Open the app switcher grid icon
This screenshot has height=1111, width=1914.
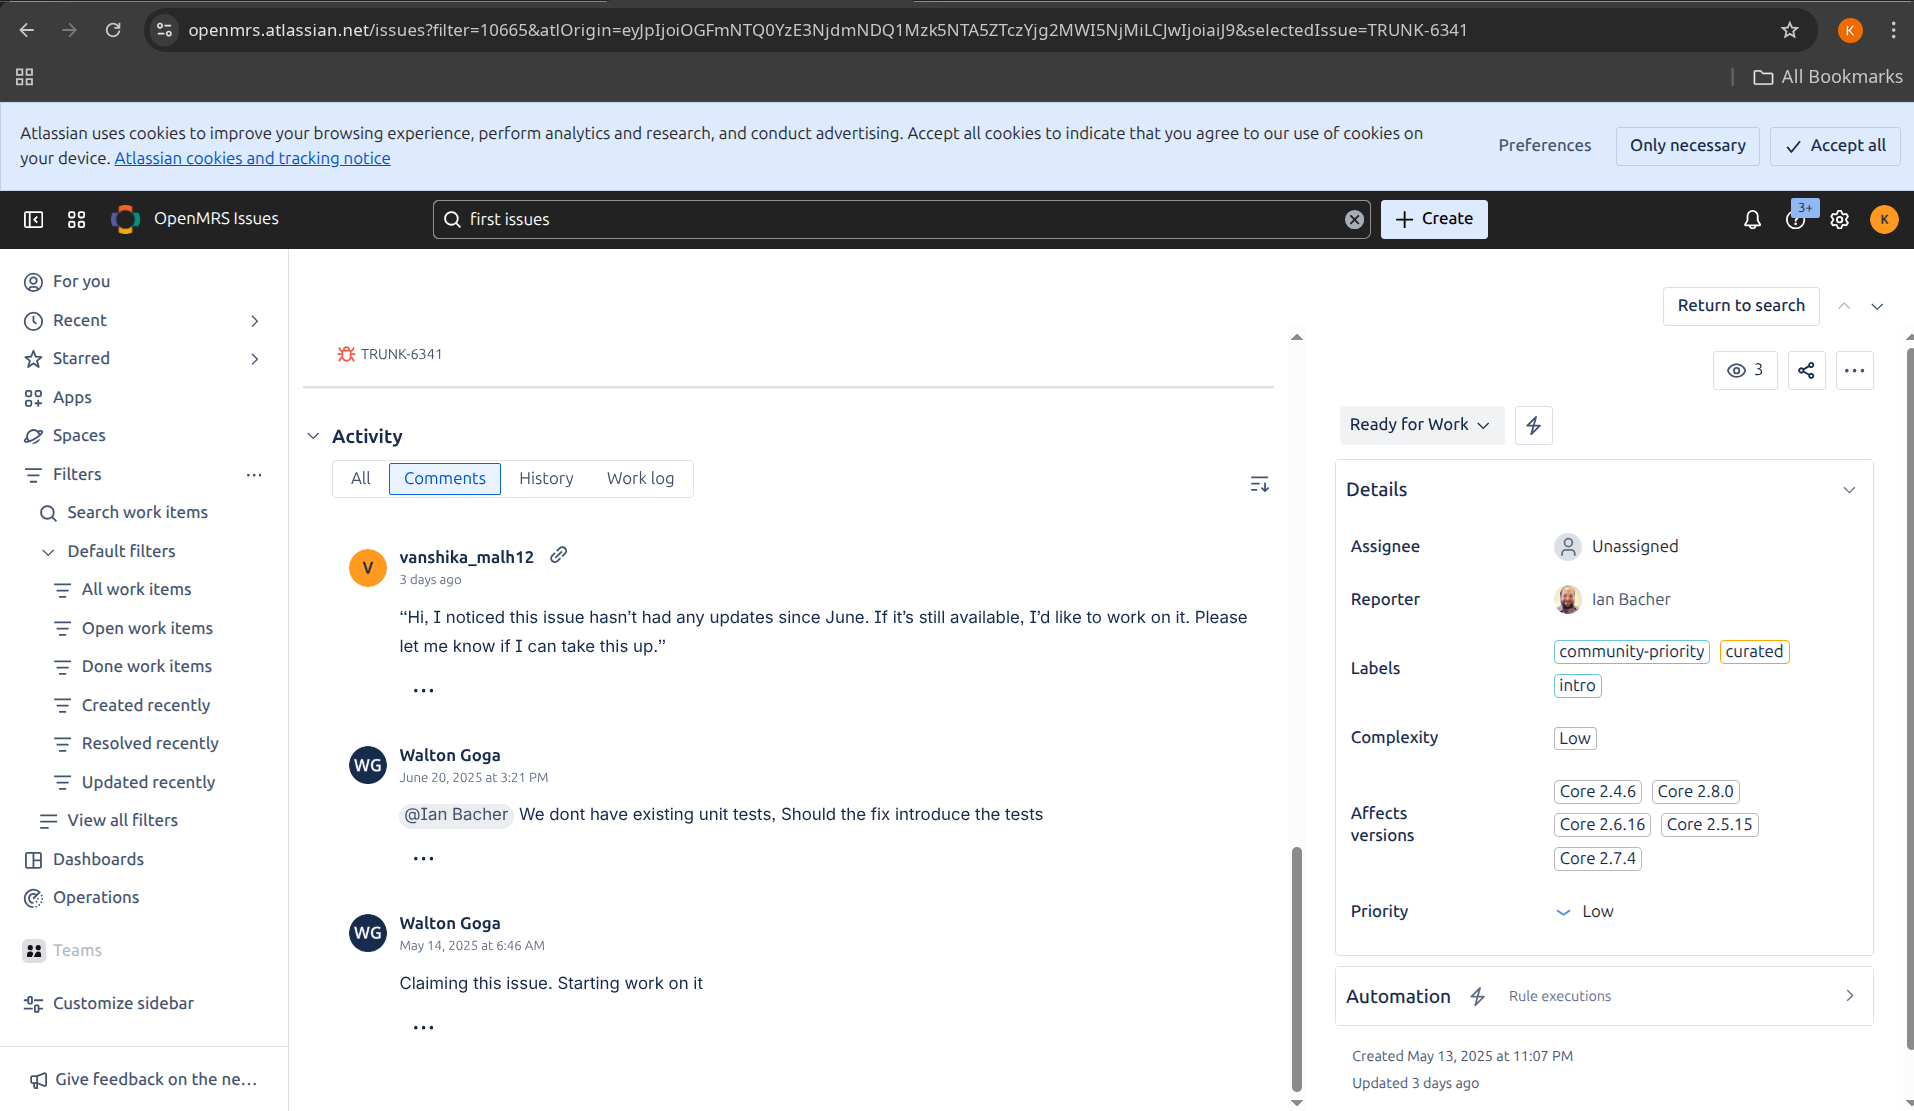coord(76,219)
